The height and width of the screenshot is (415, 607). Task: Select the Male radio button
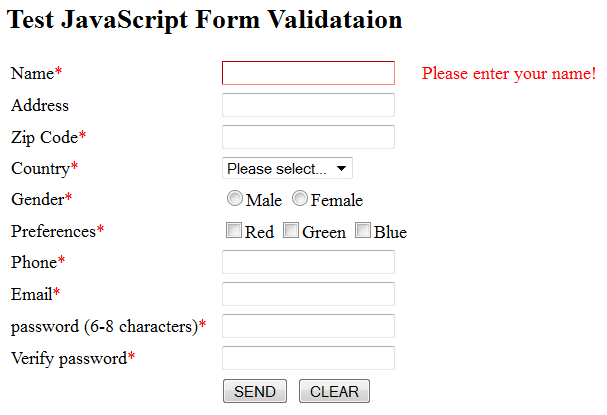tap(235, 199)
